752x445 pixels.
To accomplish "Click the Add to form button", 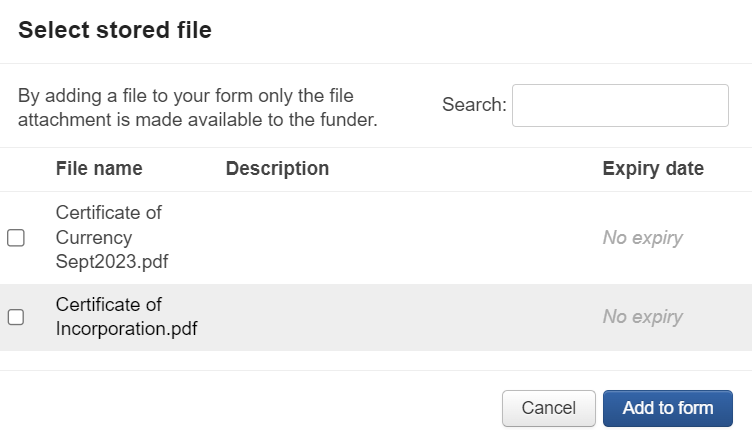I will (x=668, y=408).
